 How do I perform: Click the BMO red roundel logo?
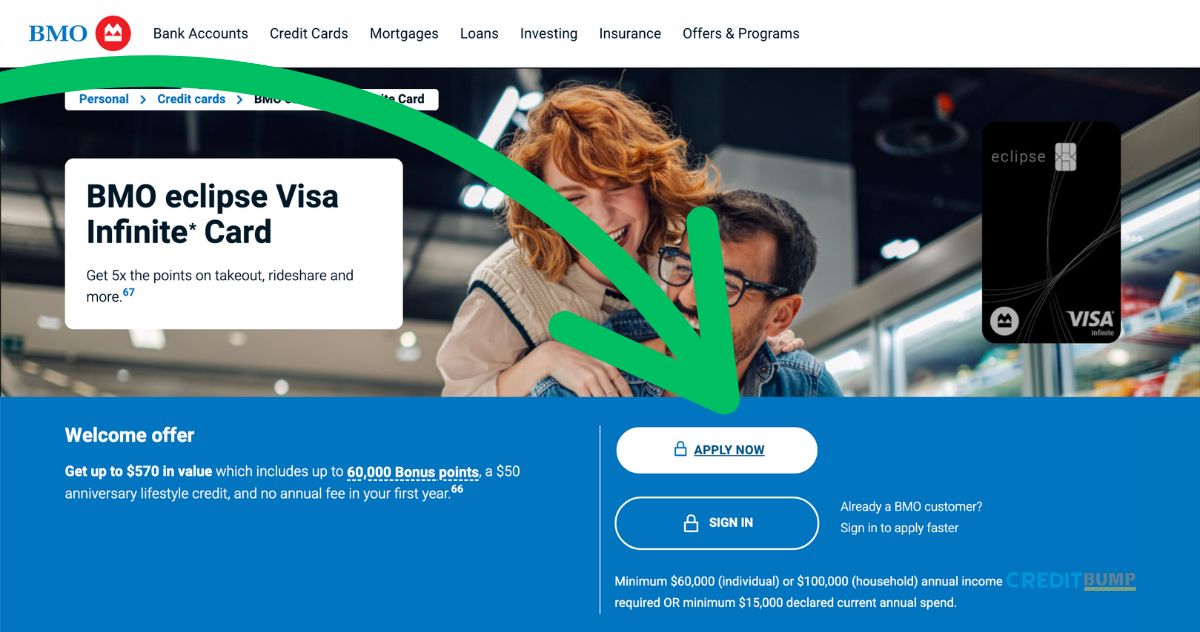coord(114,33)
